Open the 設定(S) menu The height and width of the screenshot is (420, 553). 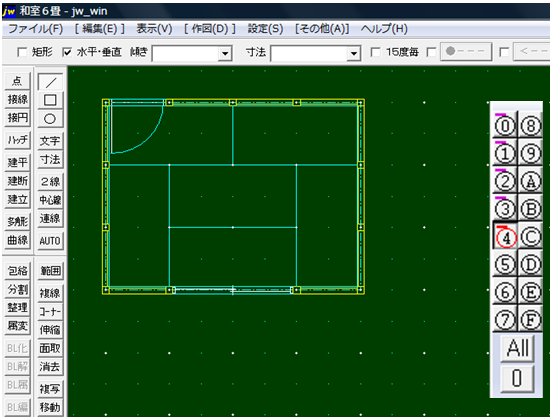coord(265,29)
